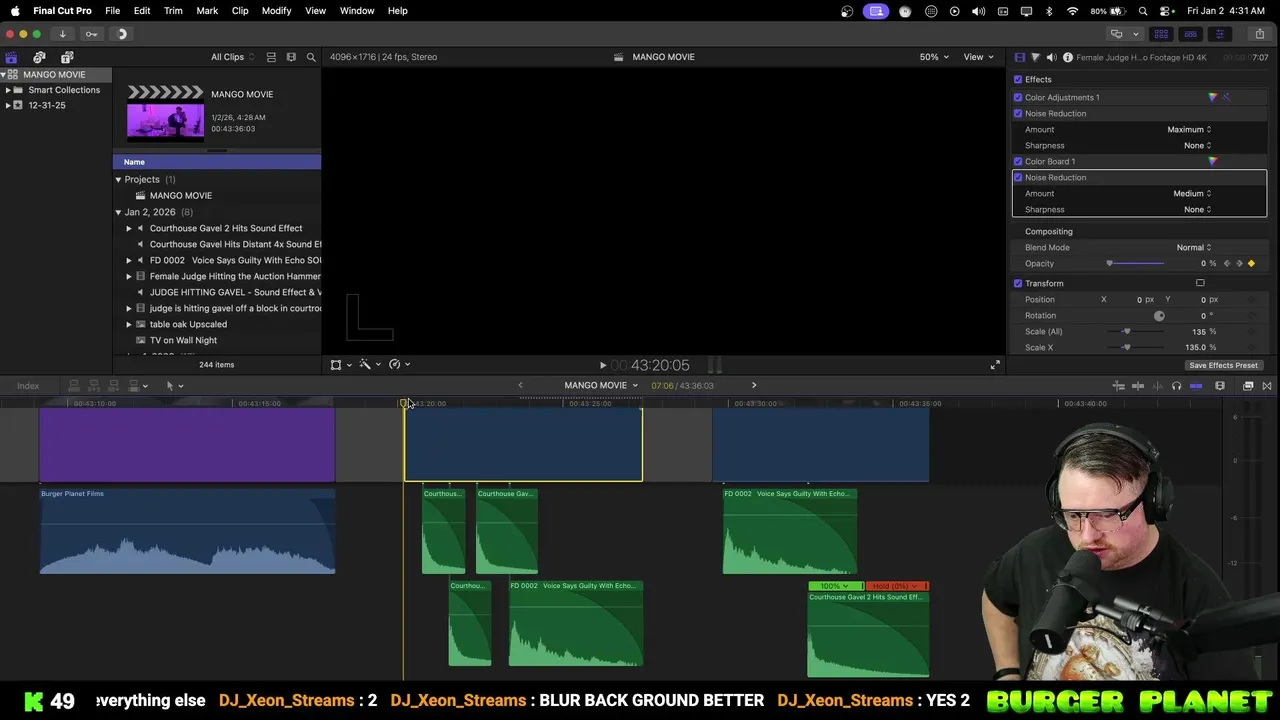Open Photos and Audio sidebar
Image resolution: width=1280 pixels, height=720 pixels.
tap(39, 57)
